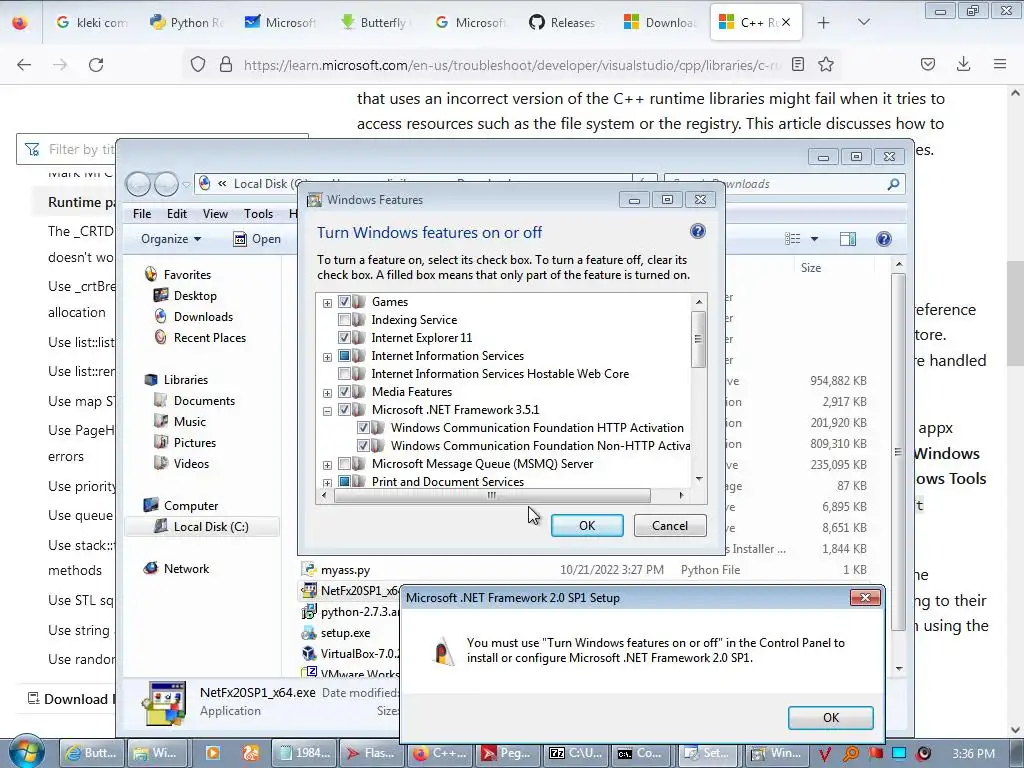Click Explorer change view icon
Image resolution: width=1024 pixels, height=768 pixels.
pos(793,239)
